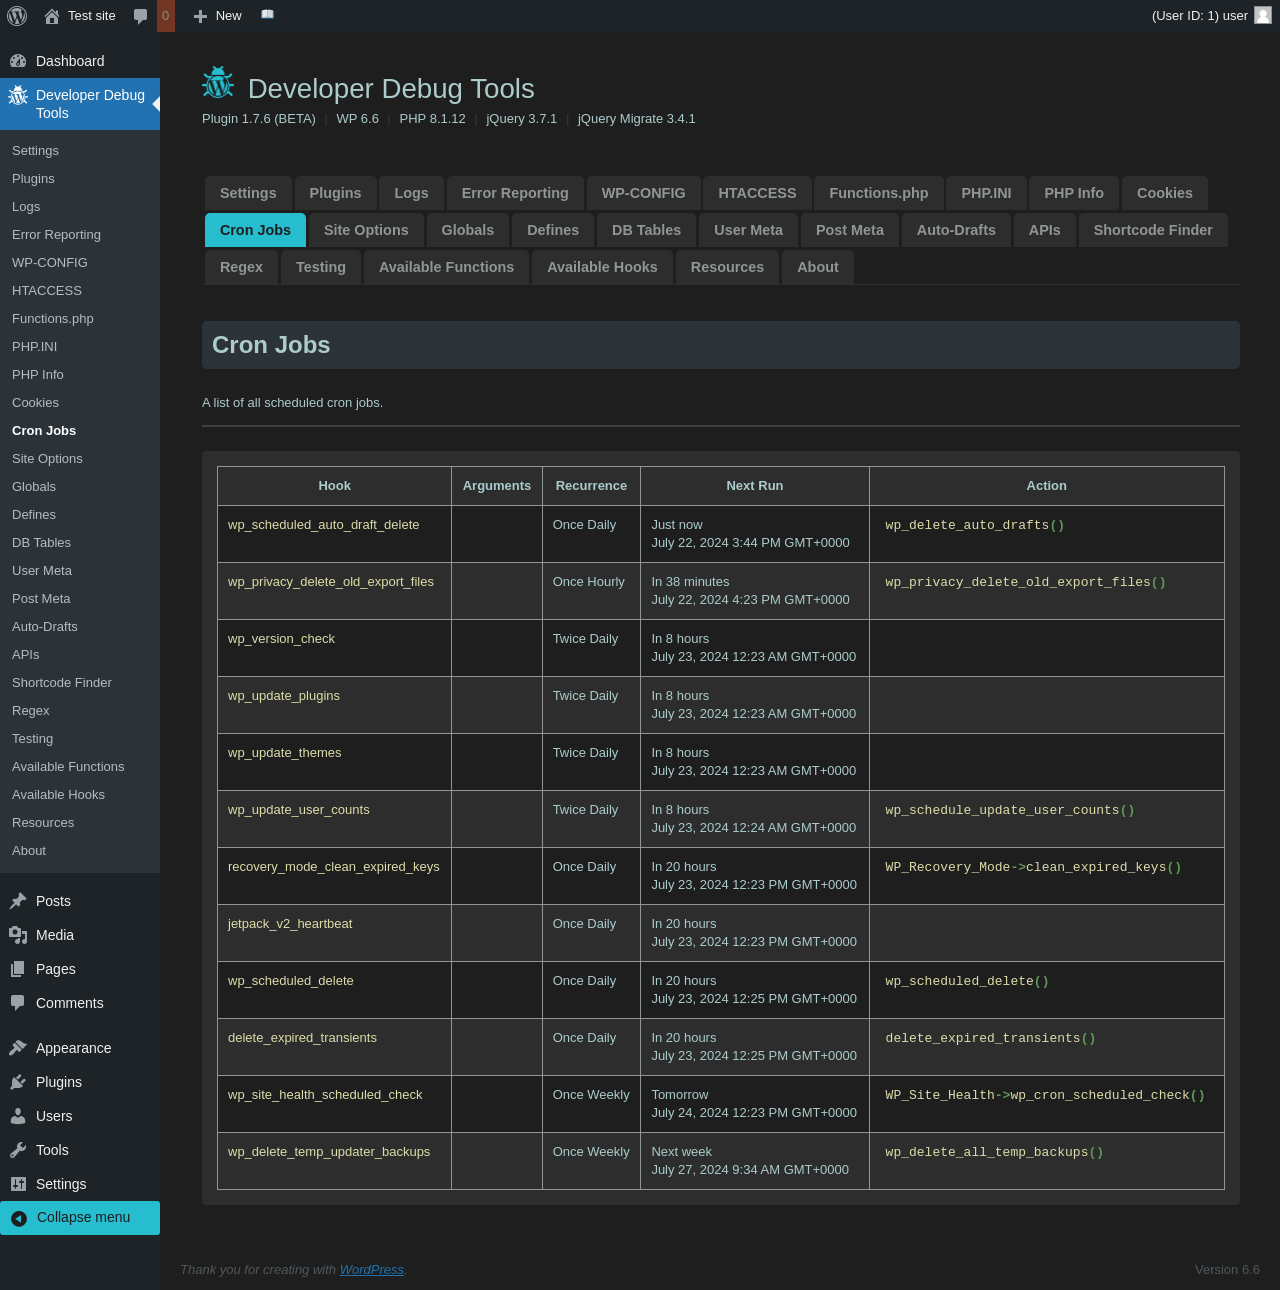The width and height of the screenshot is (1280, 1290).
Task: Open the Shortcode Finder tab
Action: 1152,230
